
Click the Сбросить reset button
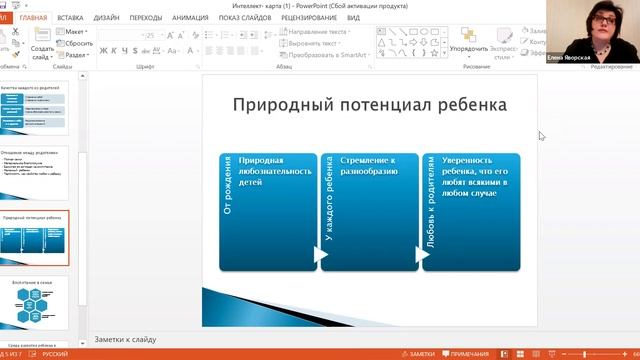(x=75, y=43)
